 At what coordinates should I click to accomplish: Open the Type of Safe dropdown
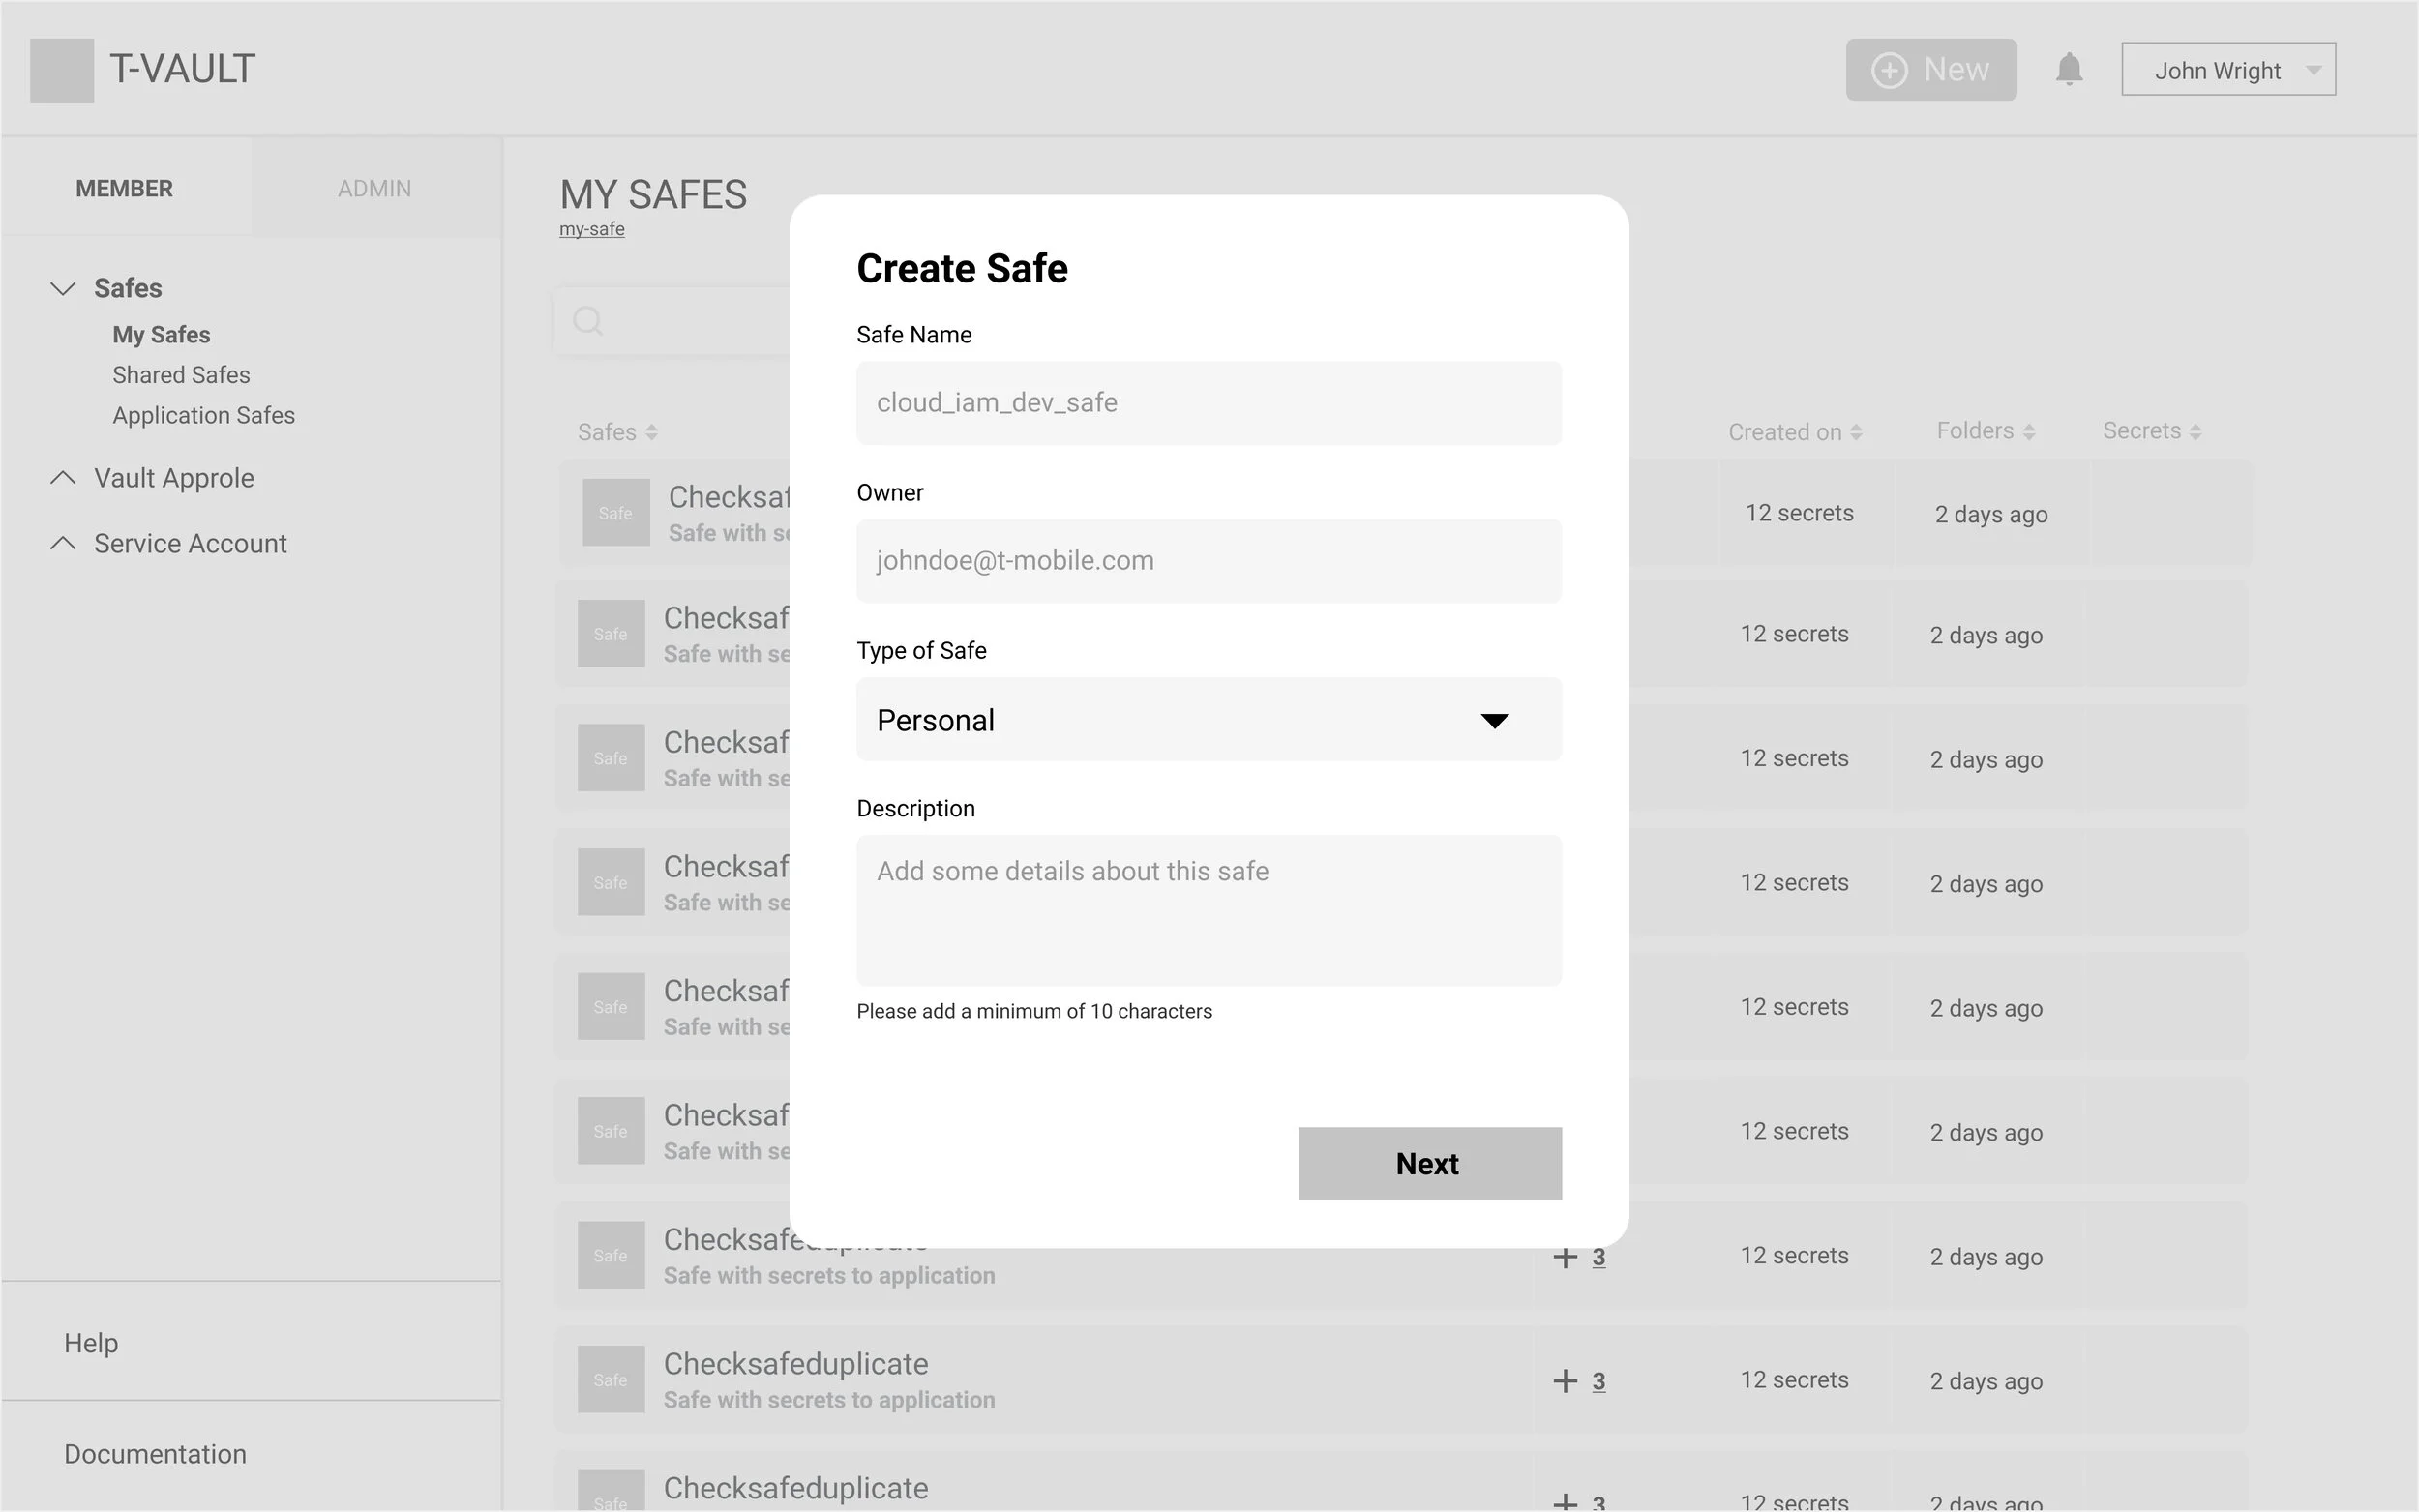pos(1208,720)
